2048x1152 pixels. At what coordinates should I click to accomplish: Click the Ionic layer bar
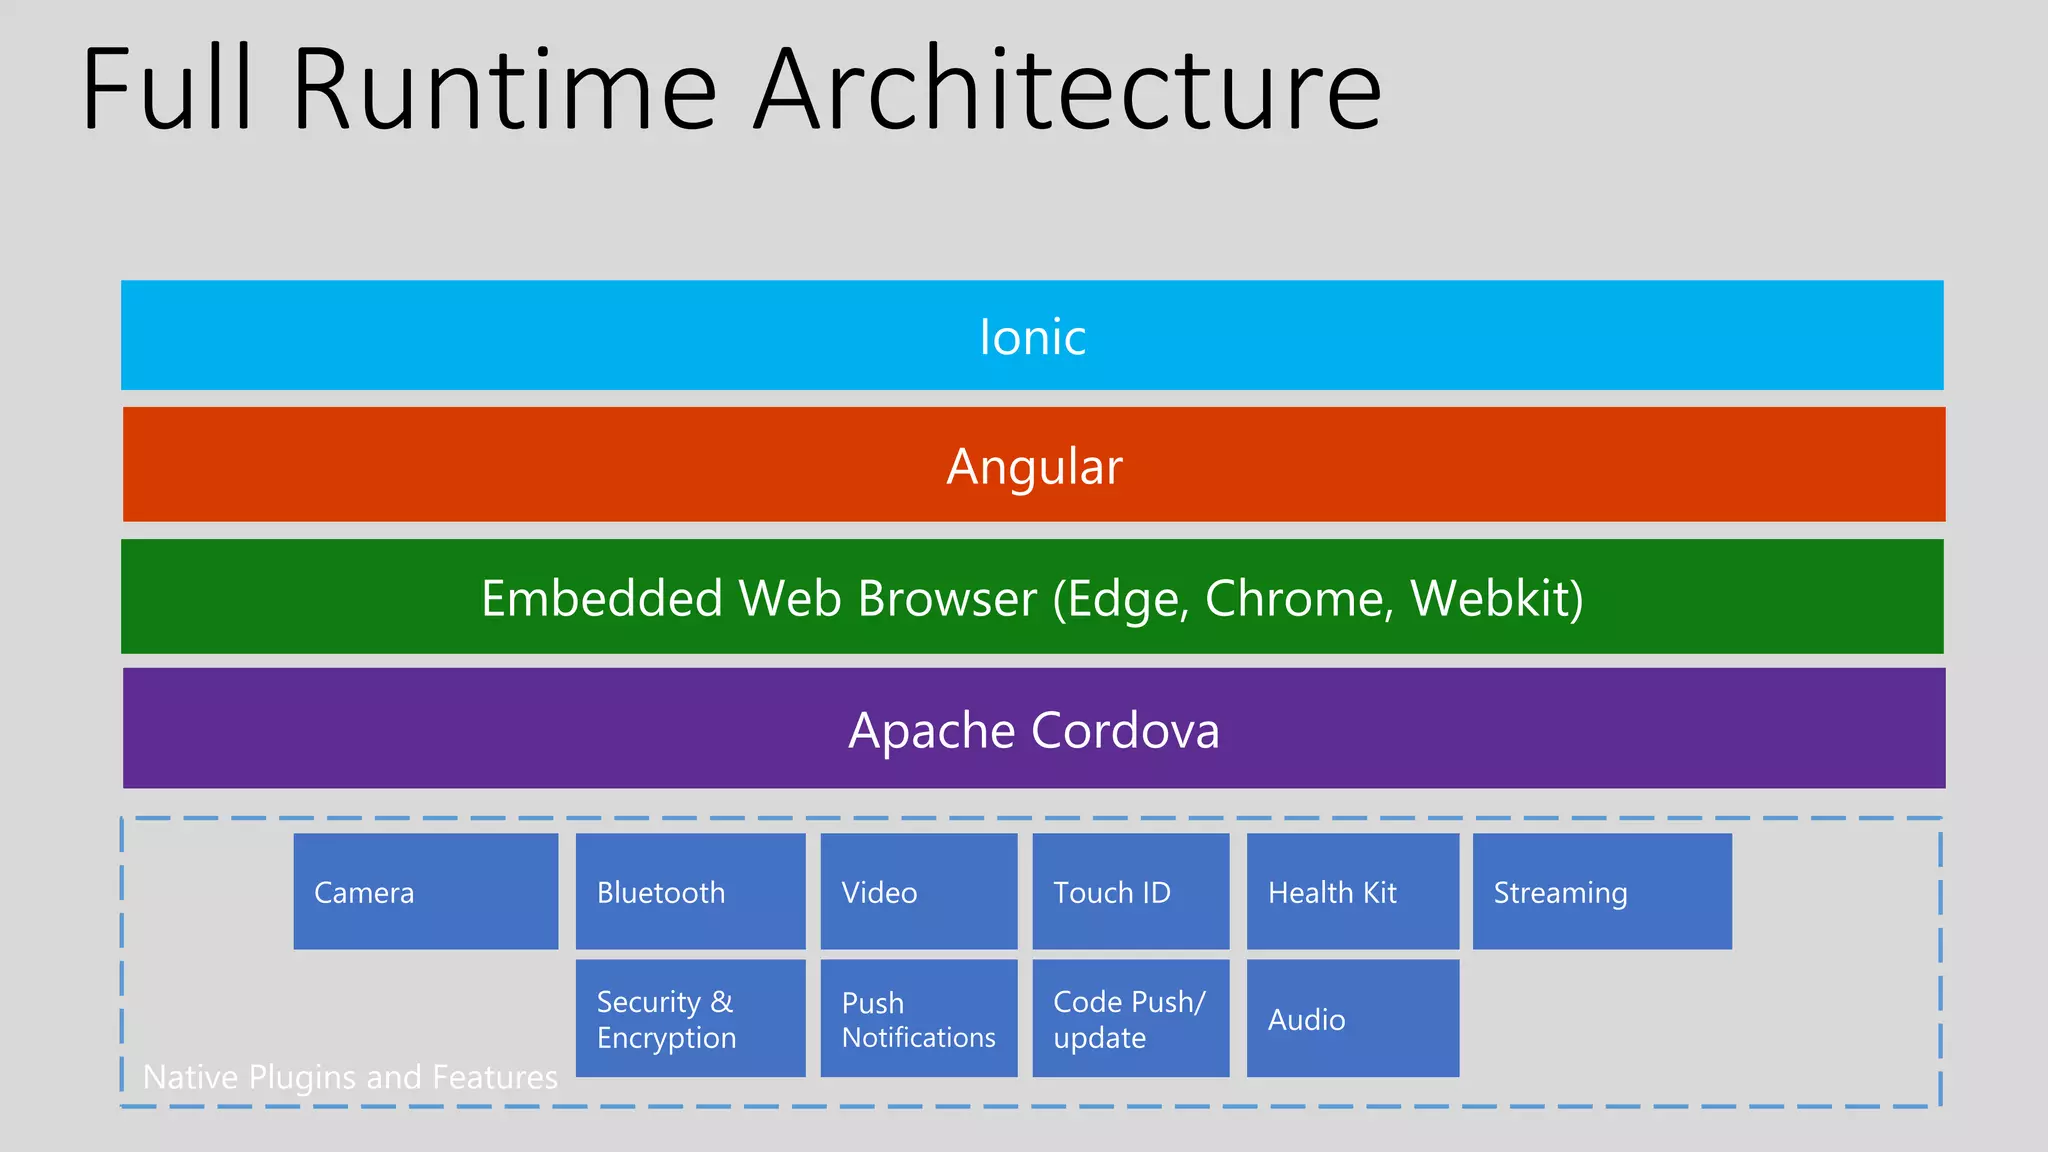click(x=1032, y=336)
